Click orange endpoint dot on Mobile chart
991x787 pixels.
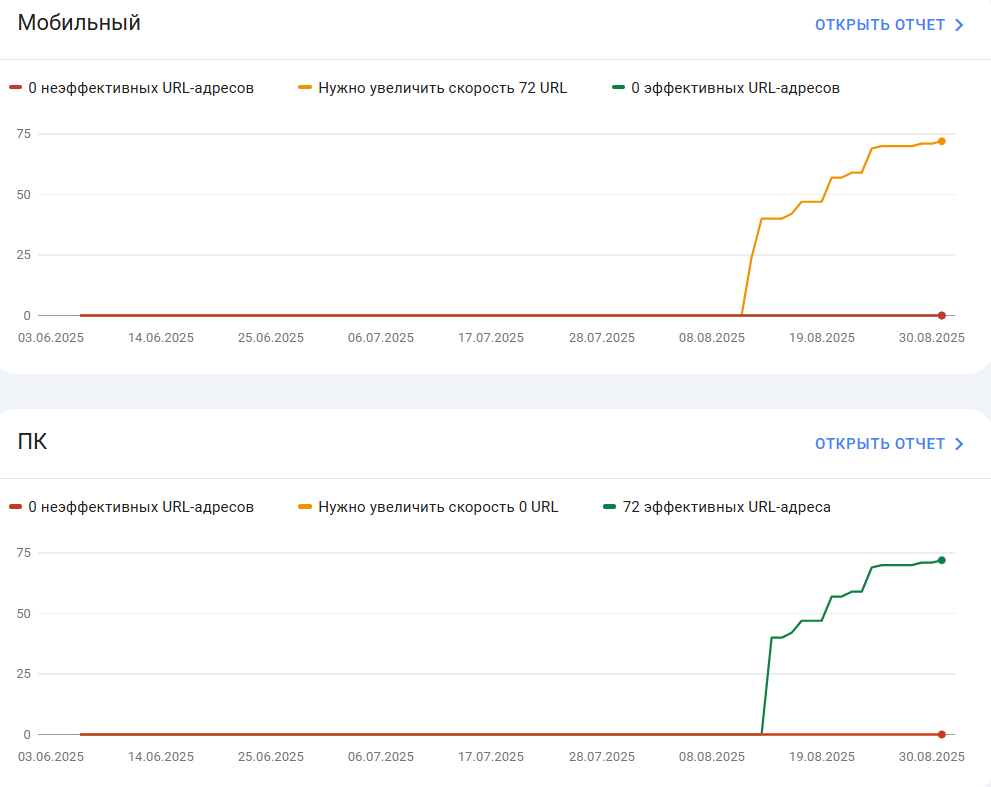942,142
